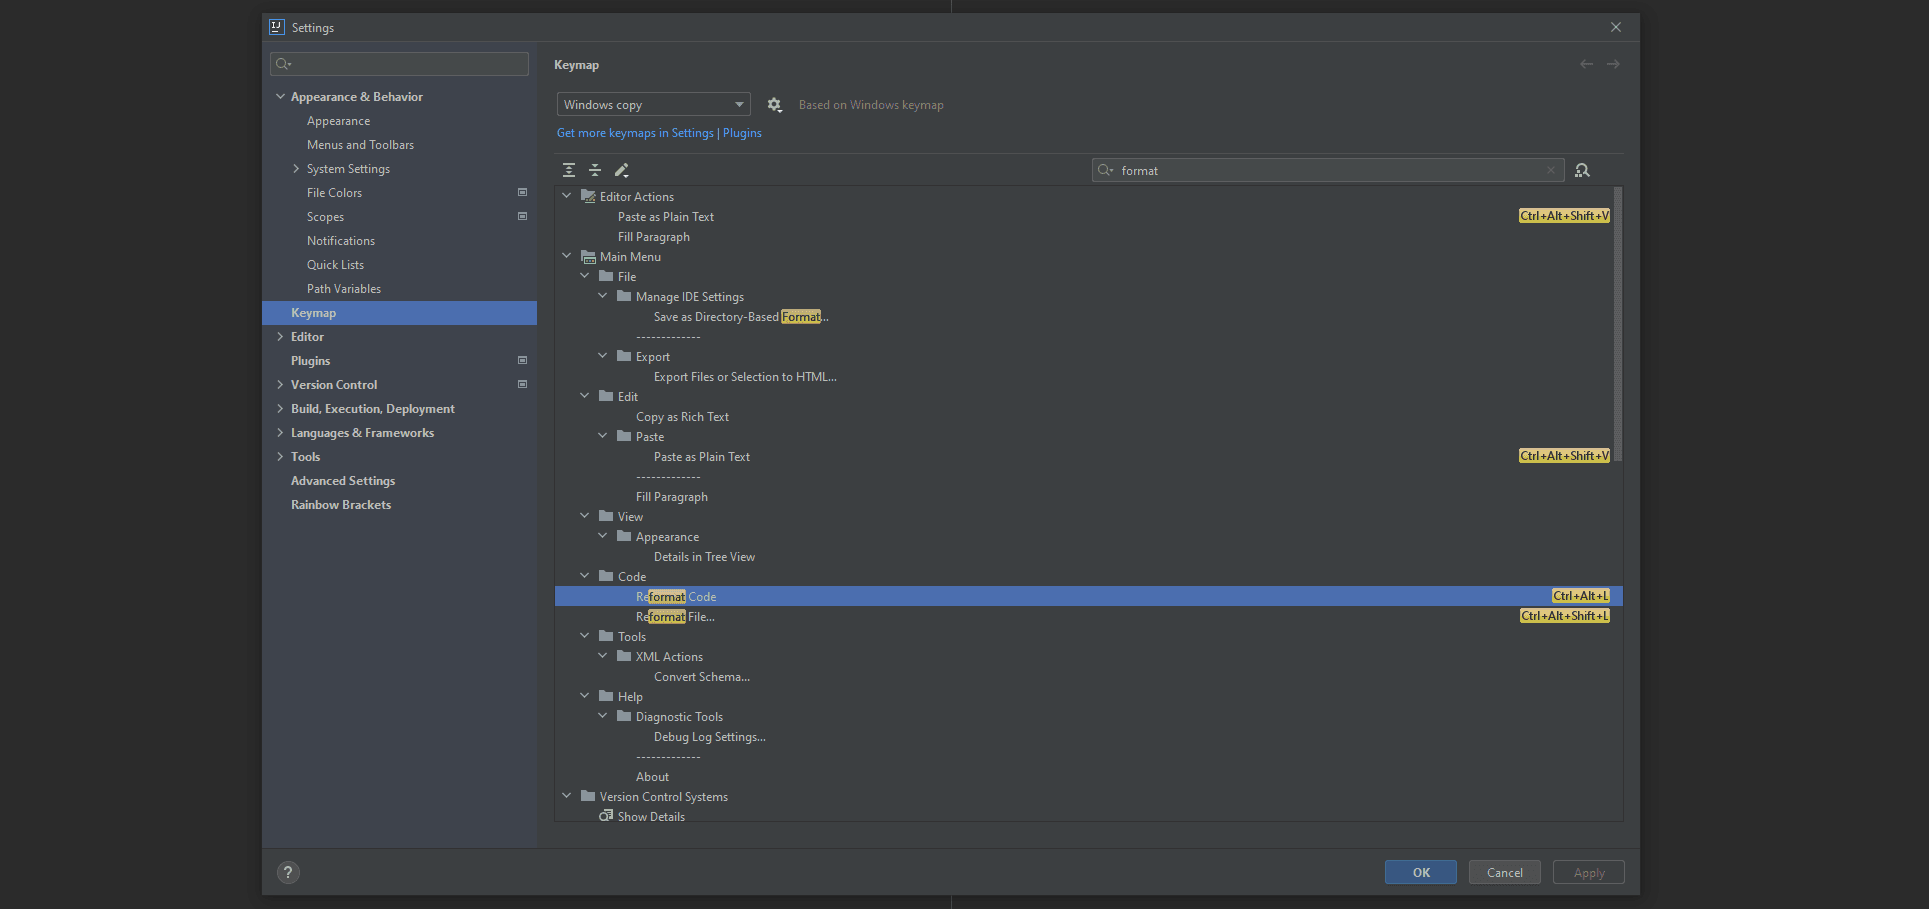Select the edit shortcut pencil icon
Screen dimensions: 1929x909
click(621, 170)
